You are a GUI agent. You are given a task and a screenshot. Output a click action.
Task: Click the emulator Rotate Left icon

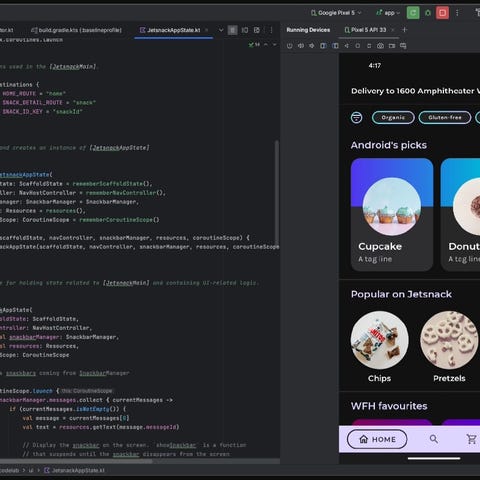[x=323, y=46]
